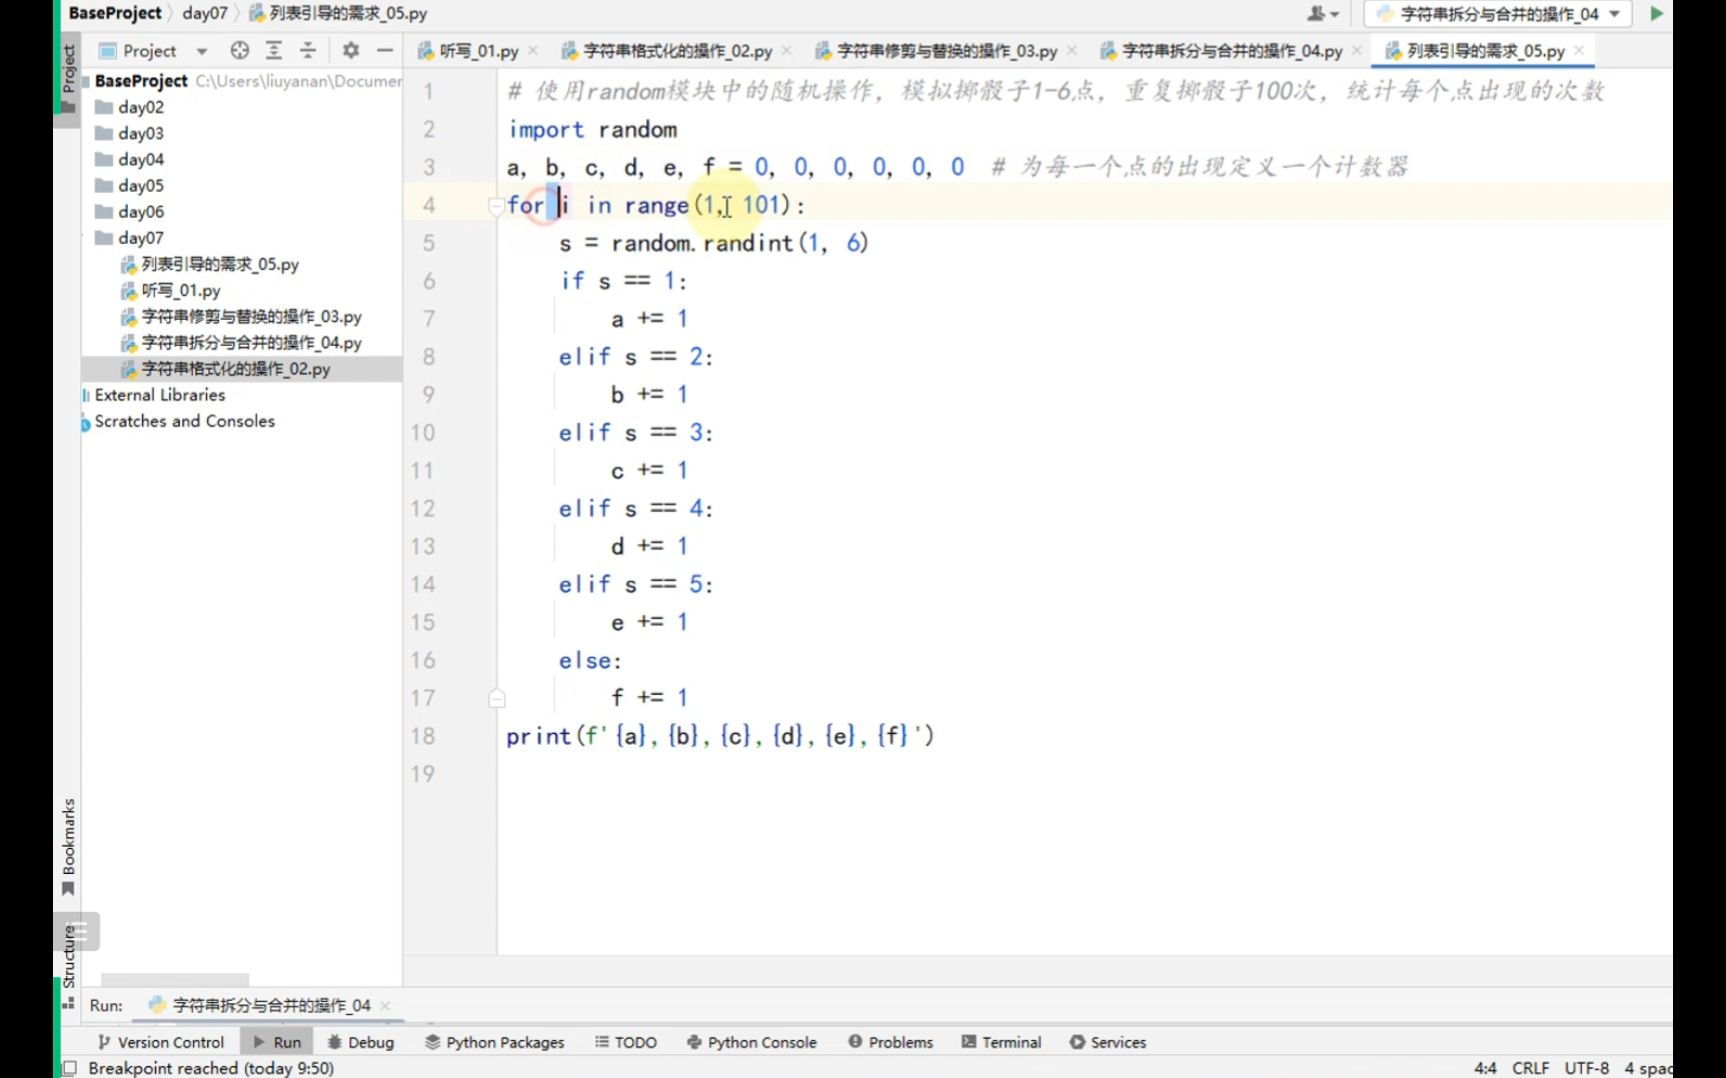Close the 列表引导的需求_05.py tab

[1579, 50]
